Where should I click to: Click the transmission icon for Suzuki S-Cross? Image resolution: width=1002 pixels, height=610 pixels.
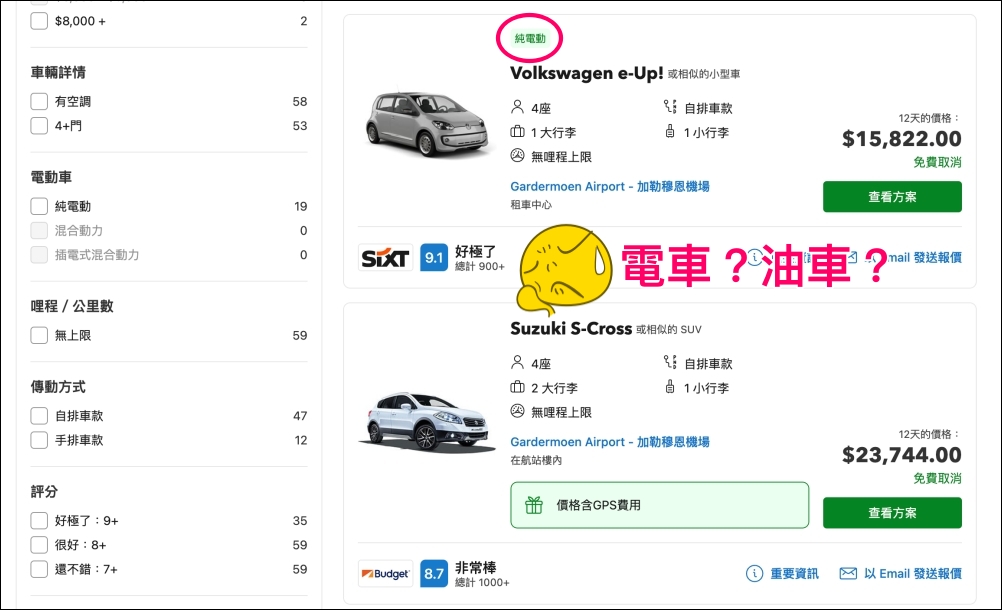[670, 362]
